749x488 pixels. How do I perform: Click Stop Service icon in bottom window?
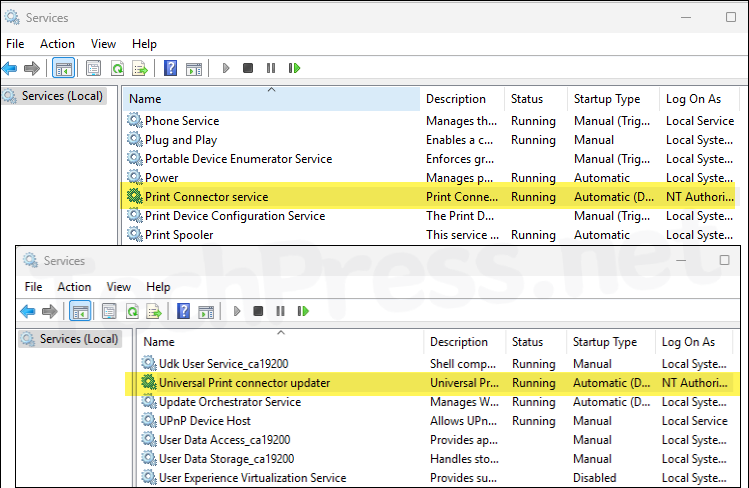[x=258, y=311]
